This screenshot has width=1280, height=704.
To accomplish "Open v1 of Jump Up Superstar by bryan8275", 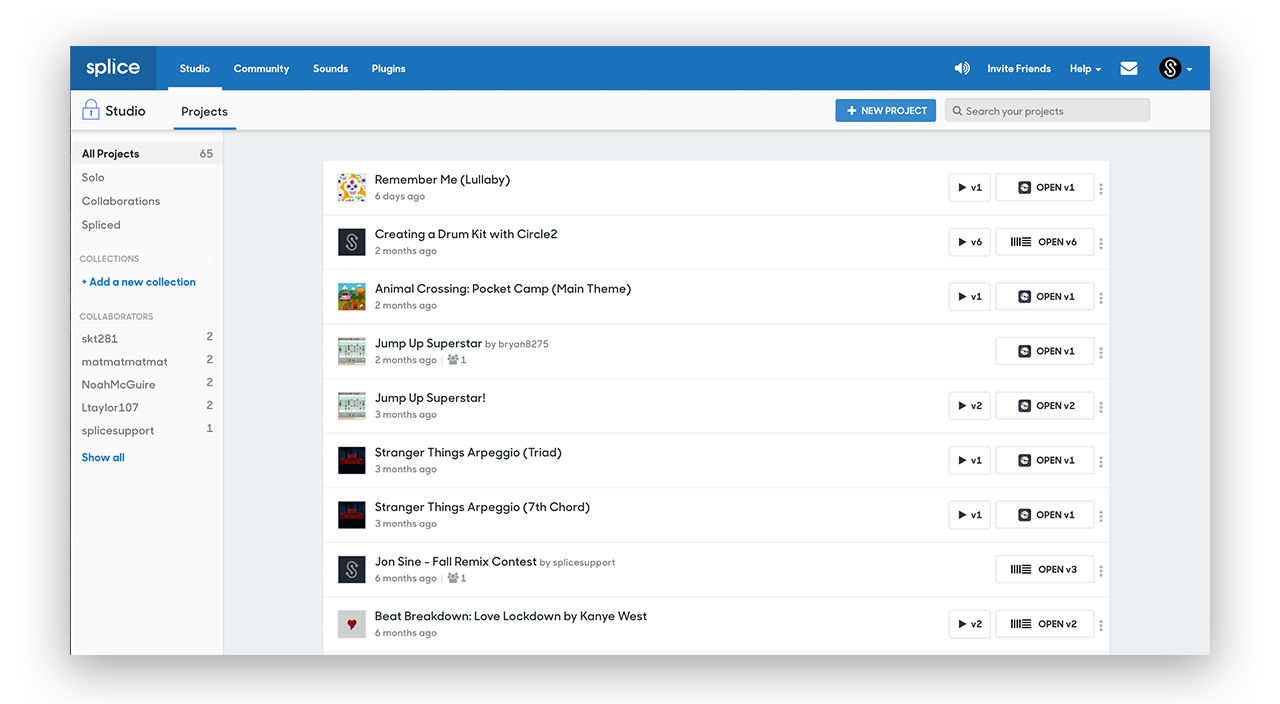I will [x=1045, y=351].
